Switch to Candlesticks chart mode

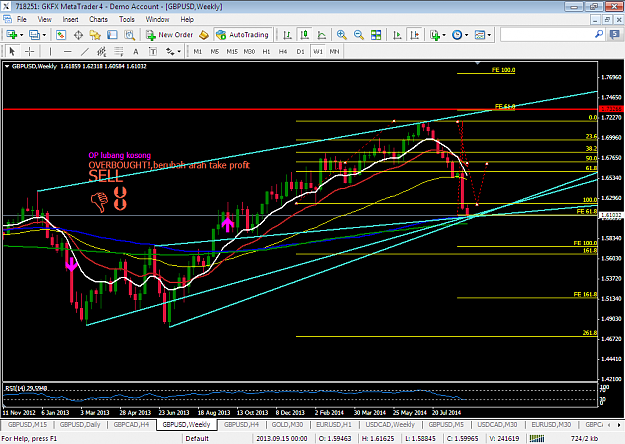(x=305, y=35)
